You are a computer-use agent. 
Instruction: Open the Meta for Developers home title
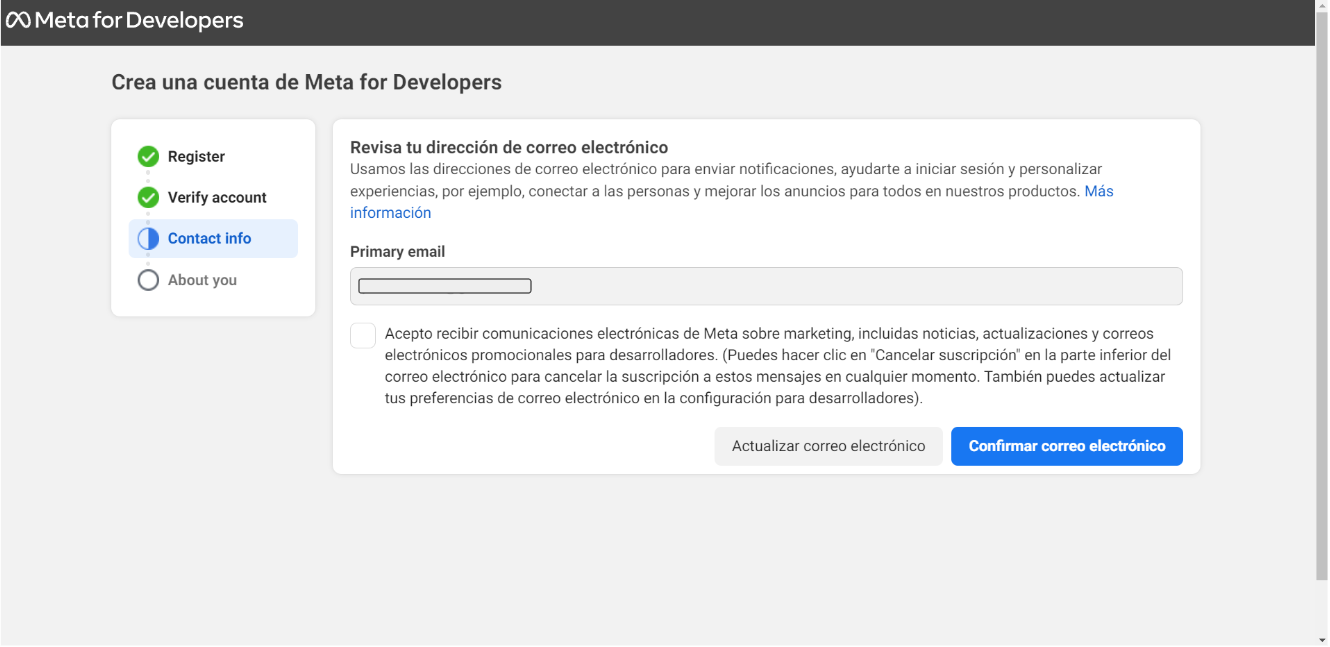(x=138, y=20)
